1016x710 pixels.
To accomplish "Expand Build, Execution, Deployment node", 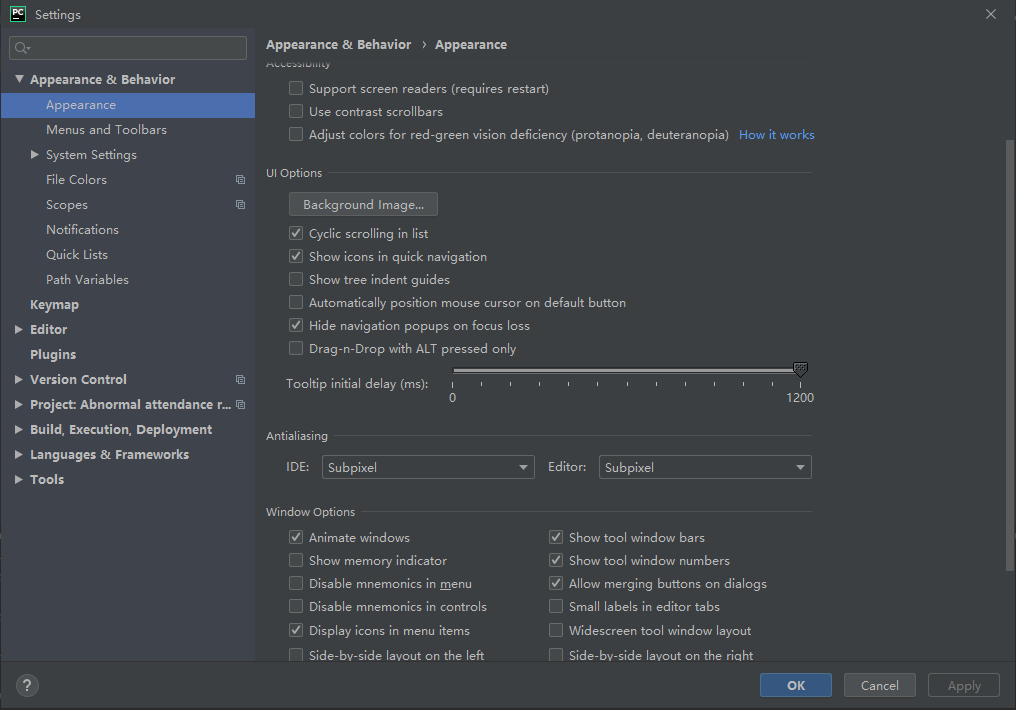I will 19,429.
